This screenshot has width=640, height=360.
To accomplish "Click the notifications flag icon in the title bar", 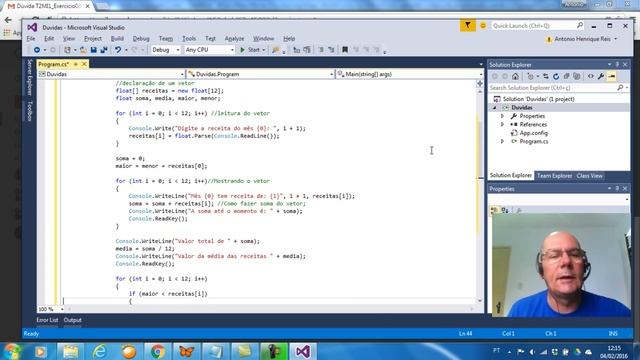I will [x=468, y=26].
